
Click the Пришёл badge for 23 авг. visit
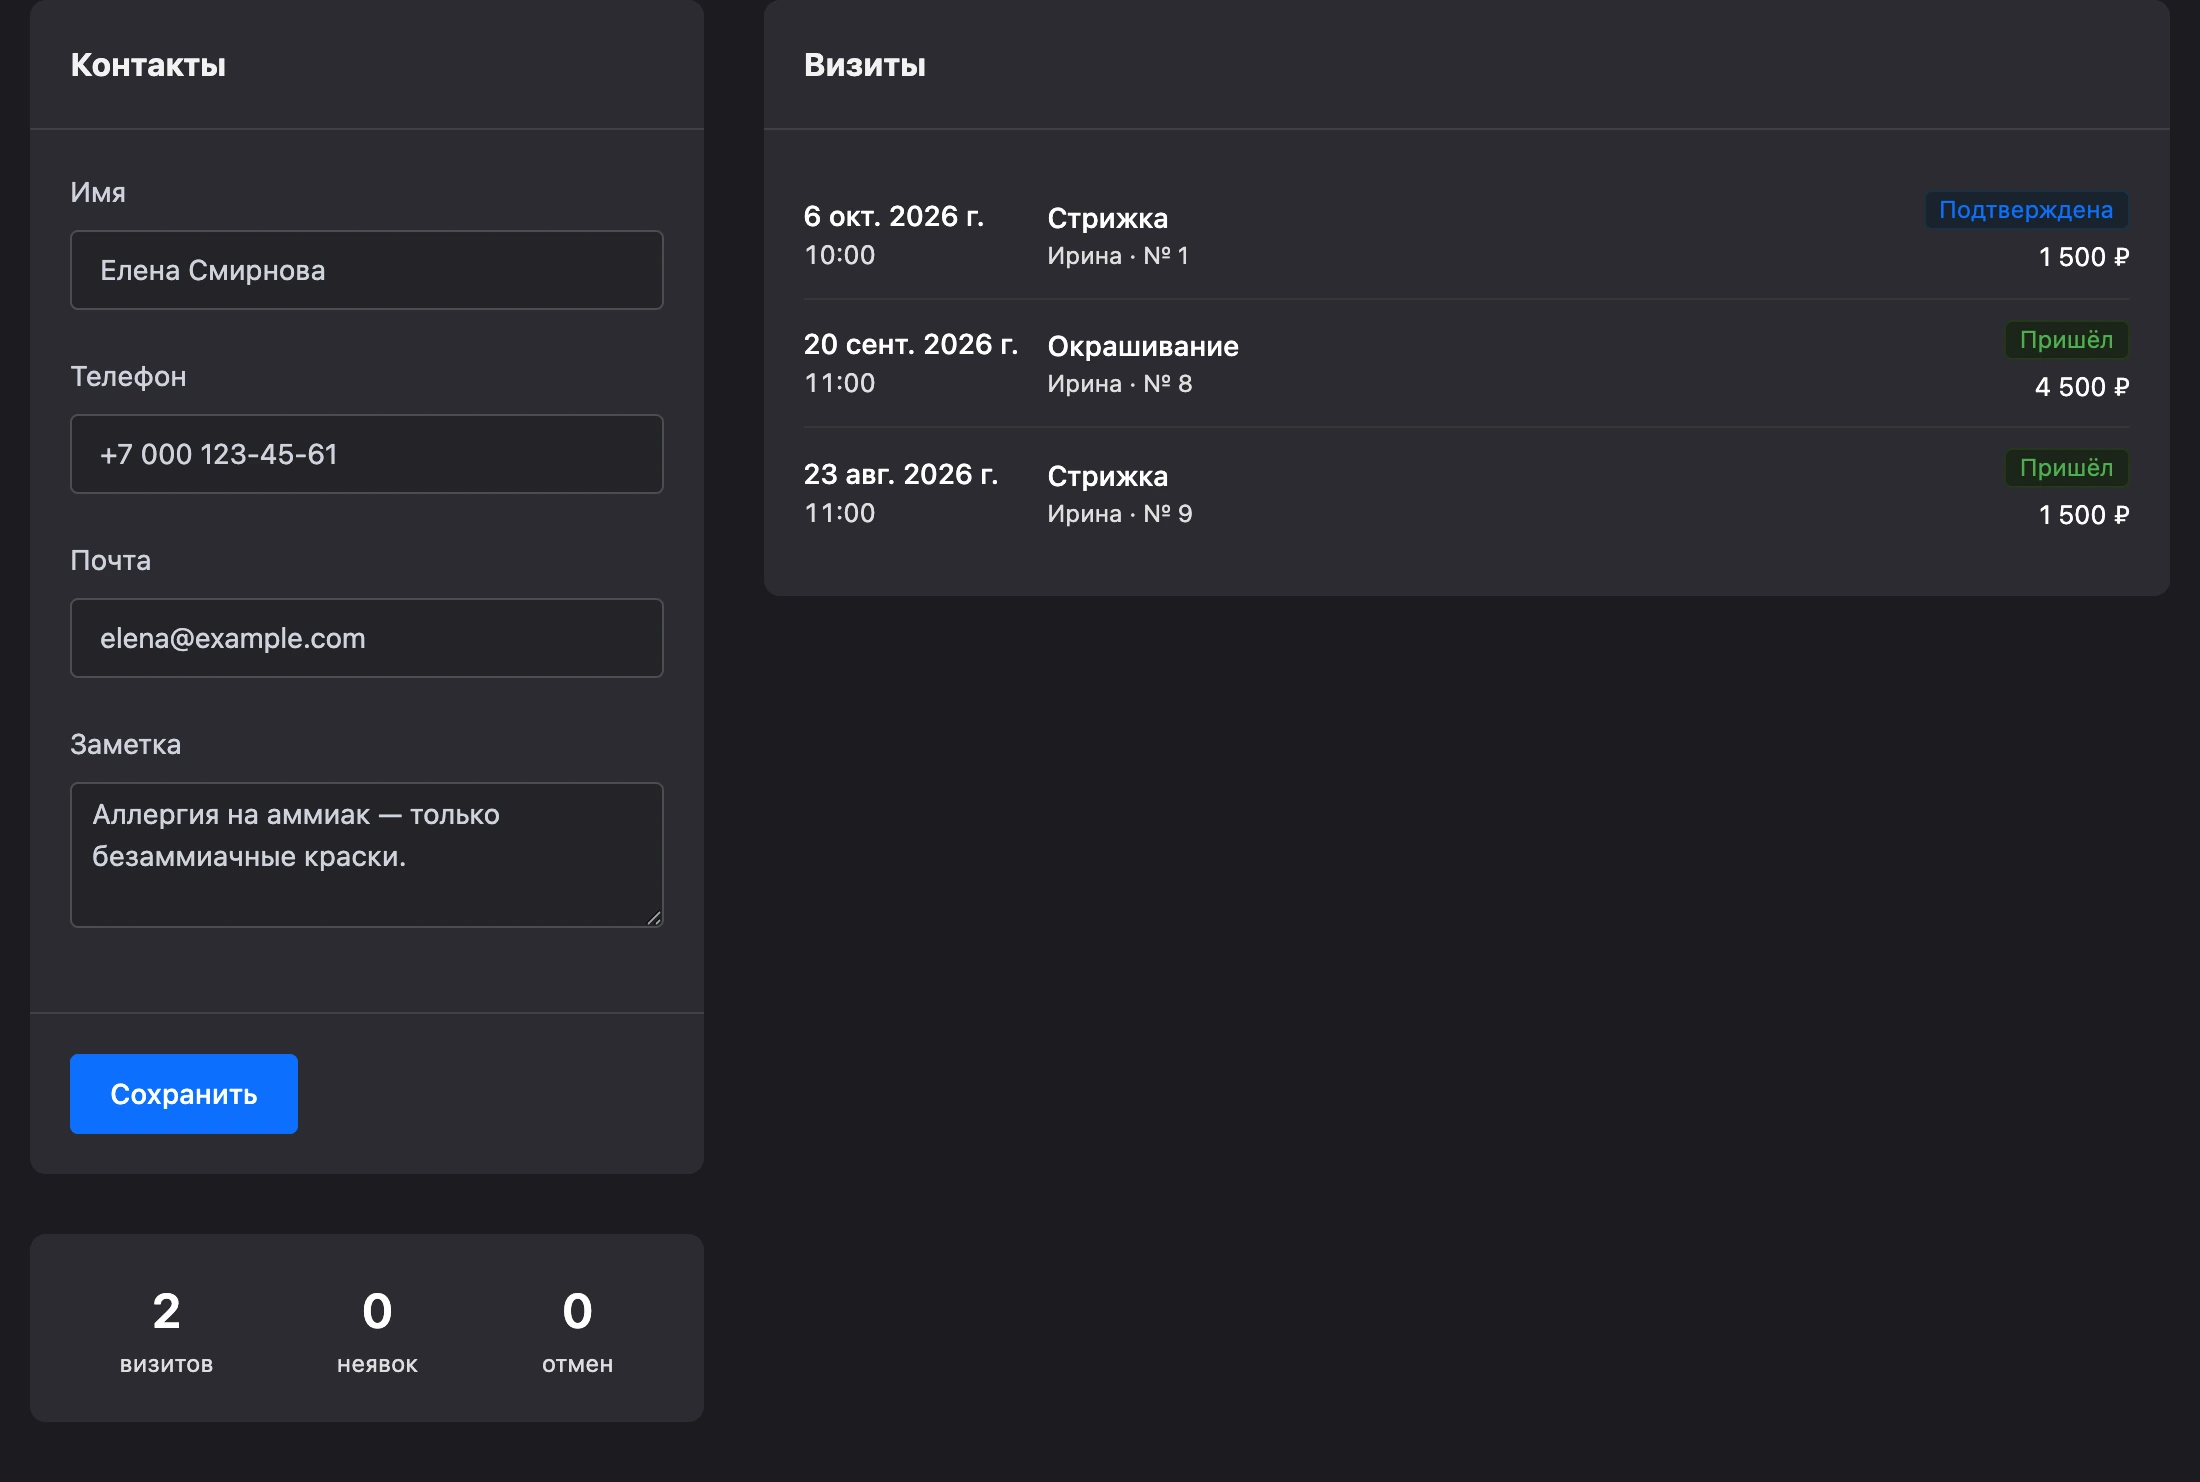click(x=2066, y=468)
